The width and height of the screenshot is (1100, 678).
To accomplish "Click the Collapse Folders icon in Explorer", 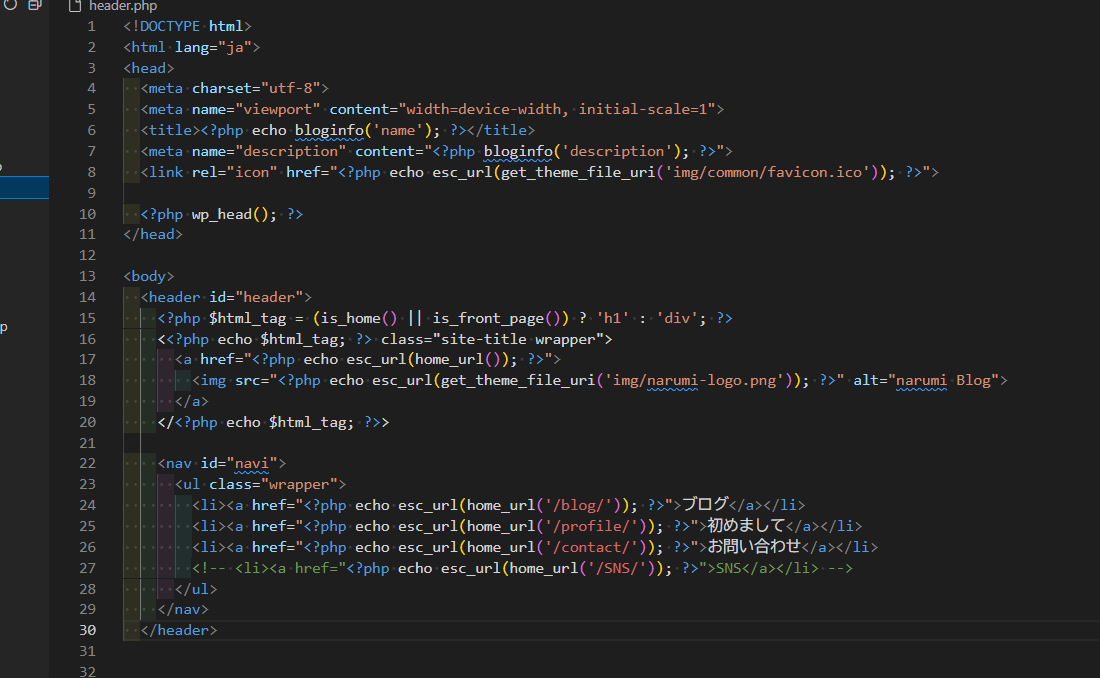I will 35,5.
